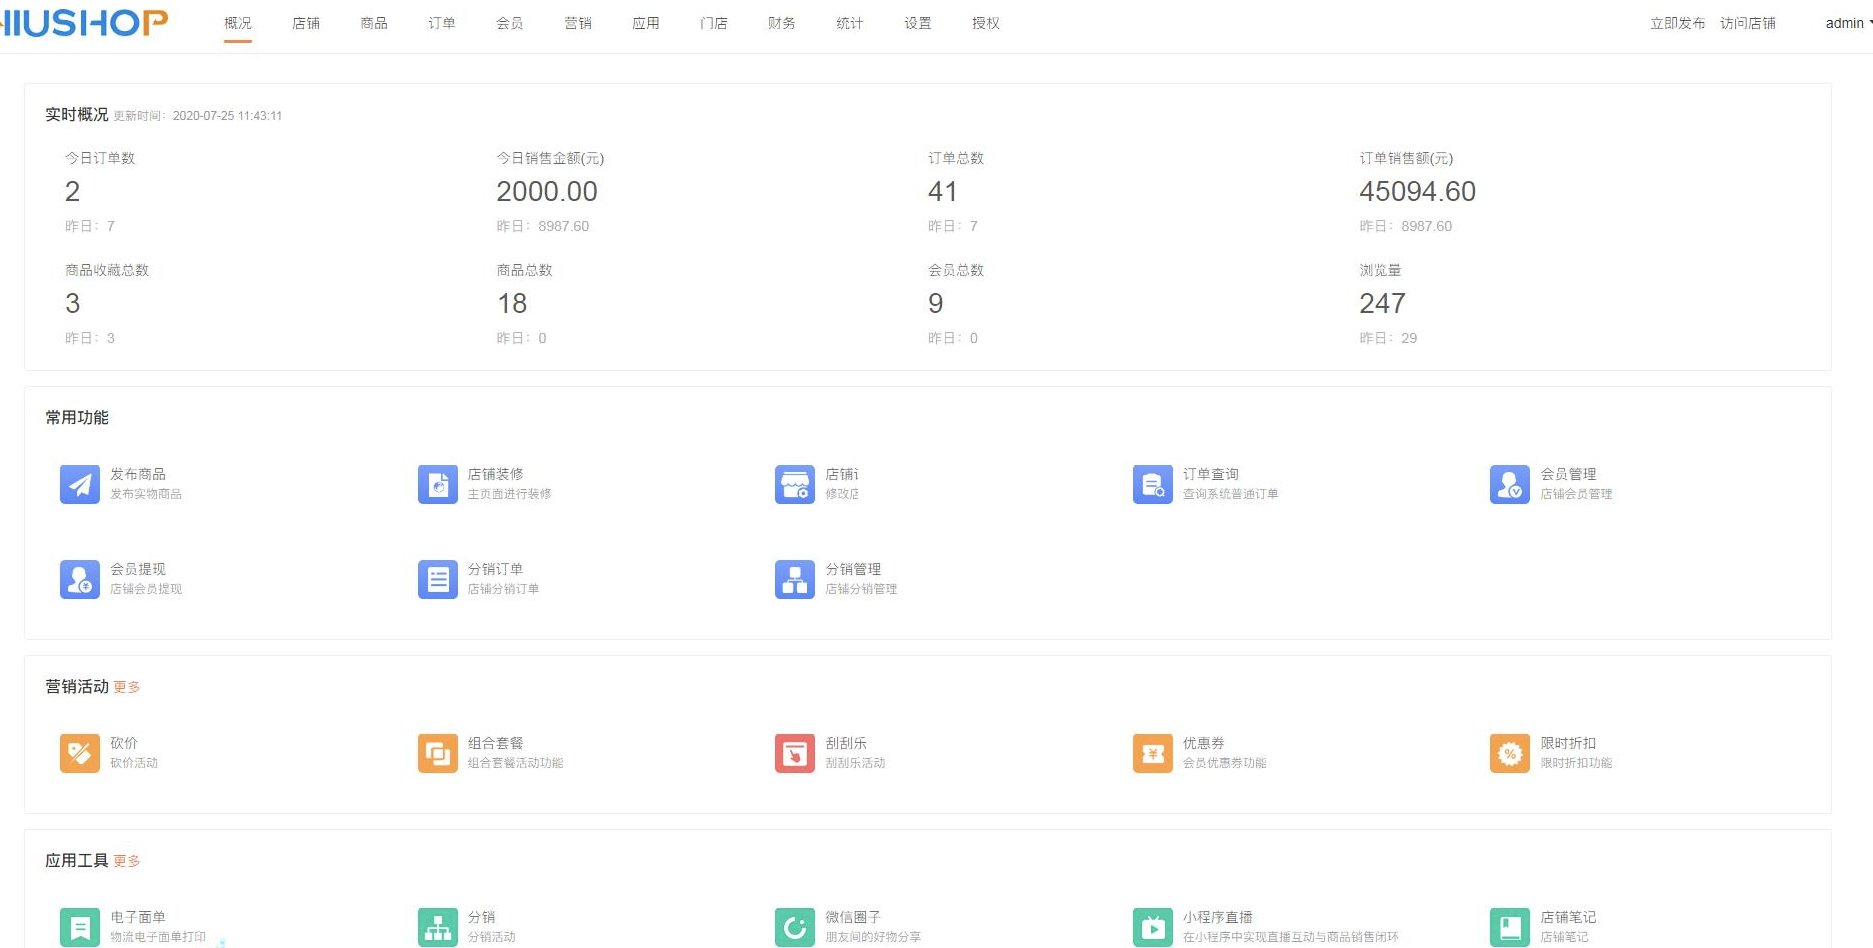Click 更多 next to 营销活动
1873x948 pixels.
127,687
